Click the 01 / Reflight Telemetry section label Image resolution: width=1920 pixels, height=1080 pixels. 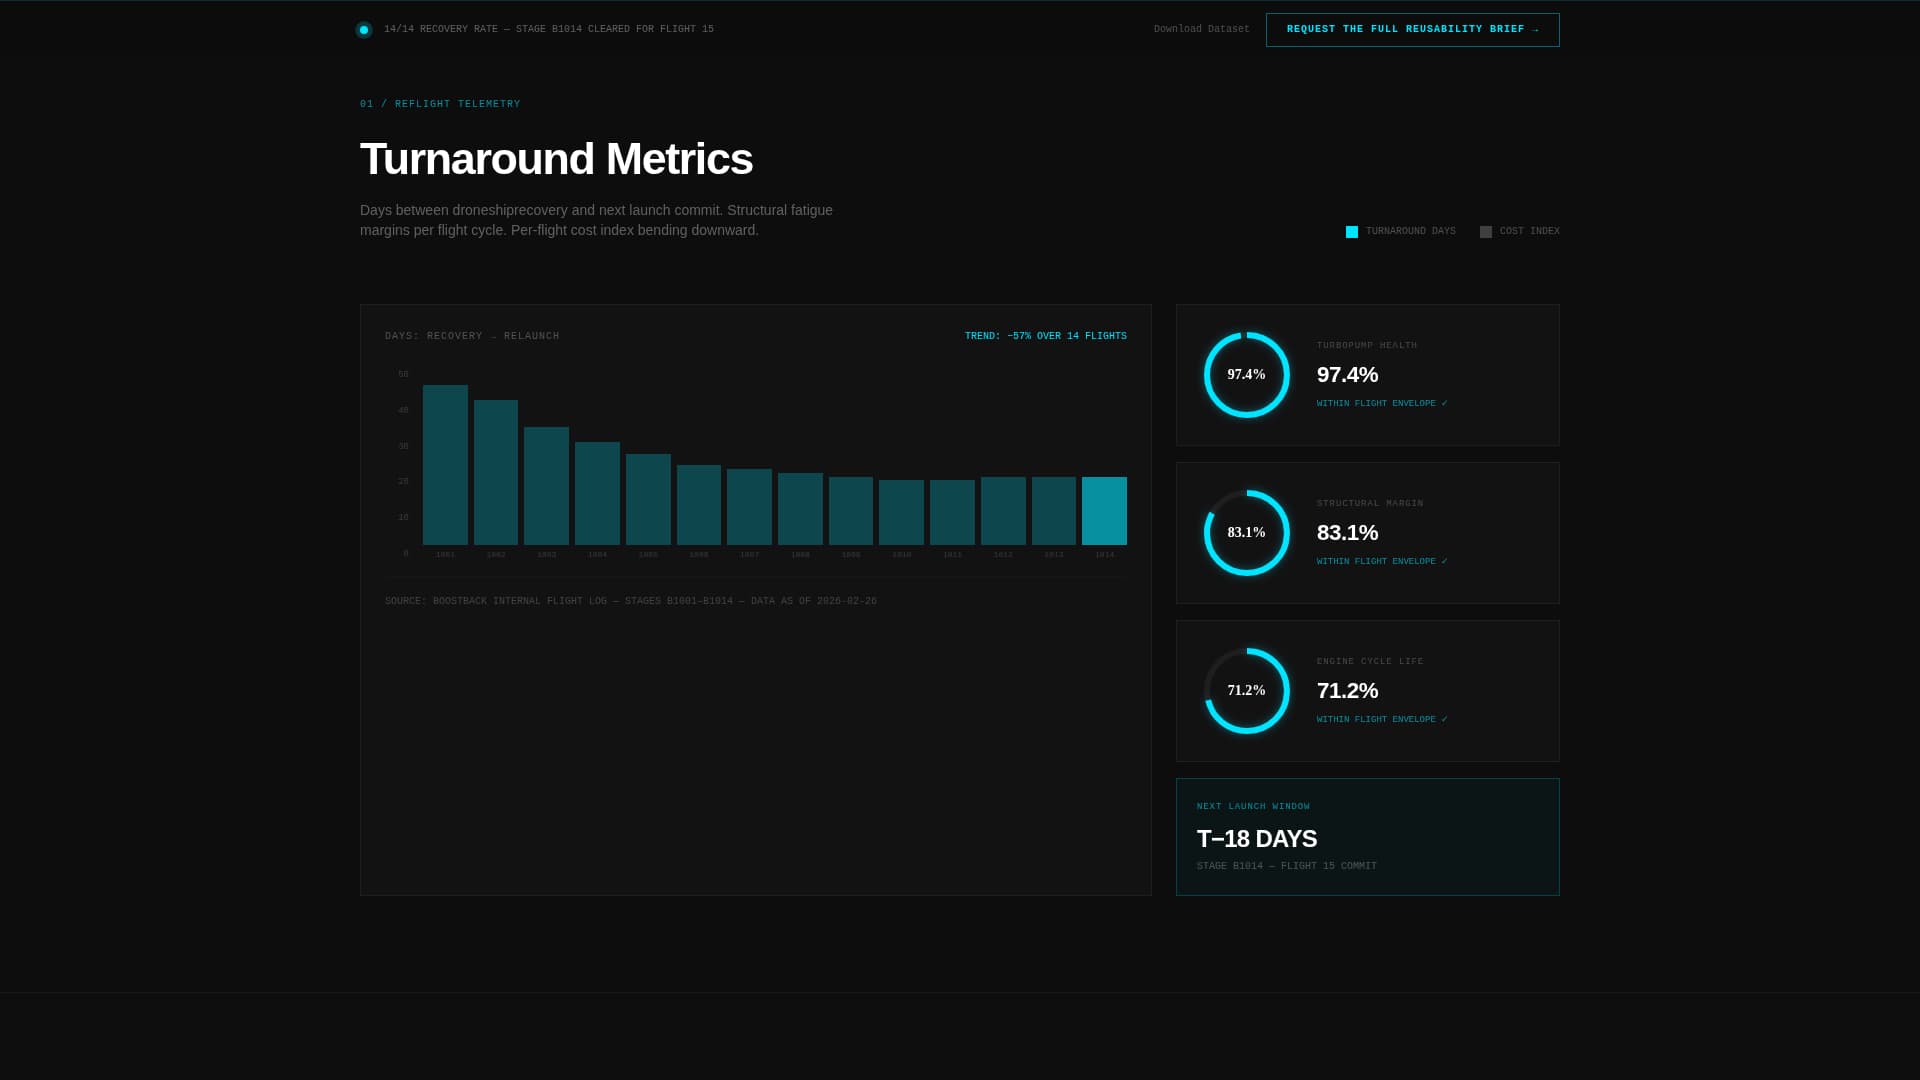(440, 104)
